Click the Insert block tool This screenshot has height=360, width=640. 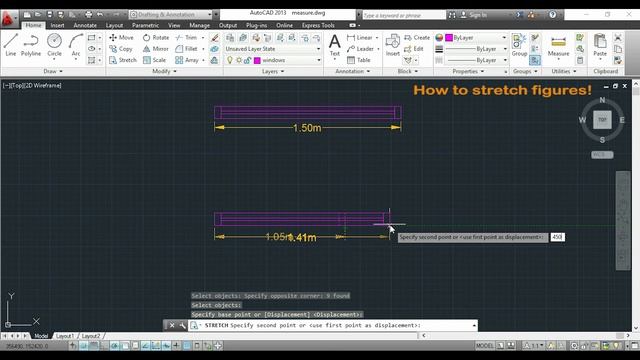(393, 45)
